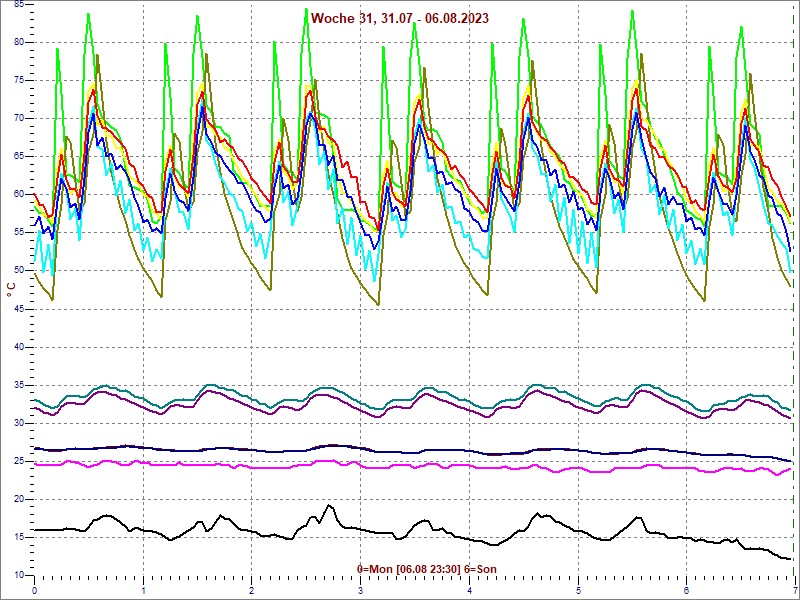Image resolution: width=800 pixels, height=600 pixels.
Task: Click x-axis day label 6
Action: (x=687, y=591)
